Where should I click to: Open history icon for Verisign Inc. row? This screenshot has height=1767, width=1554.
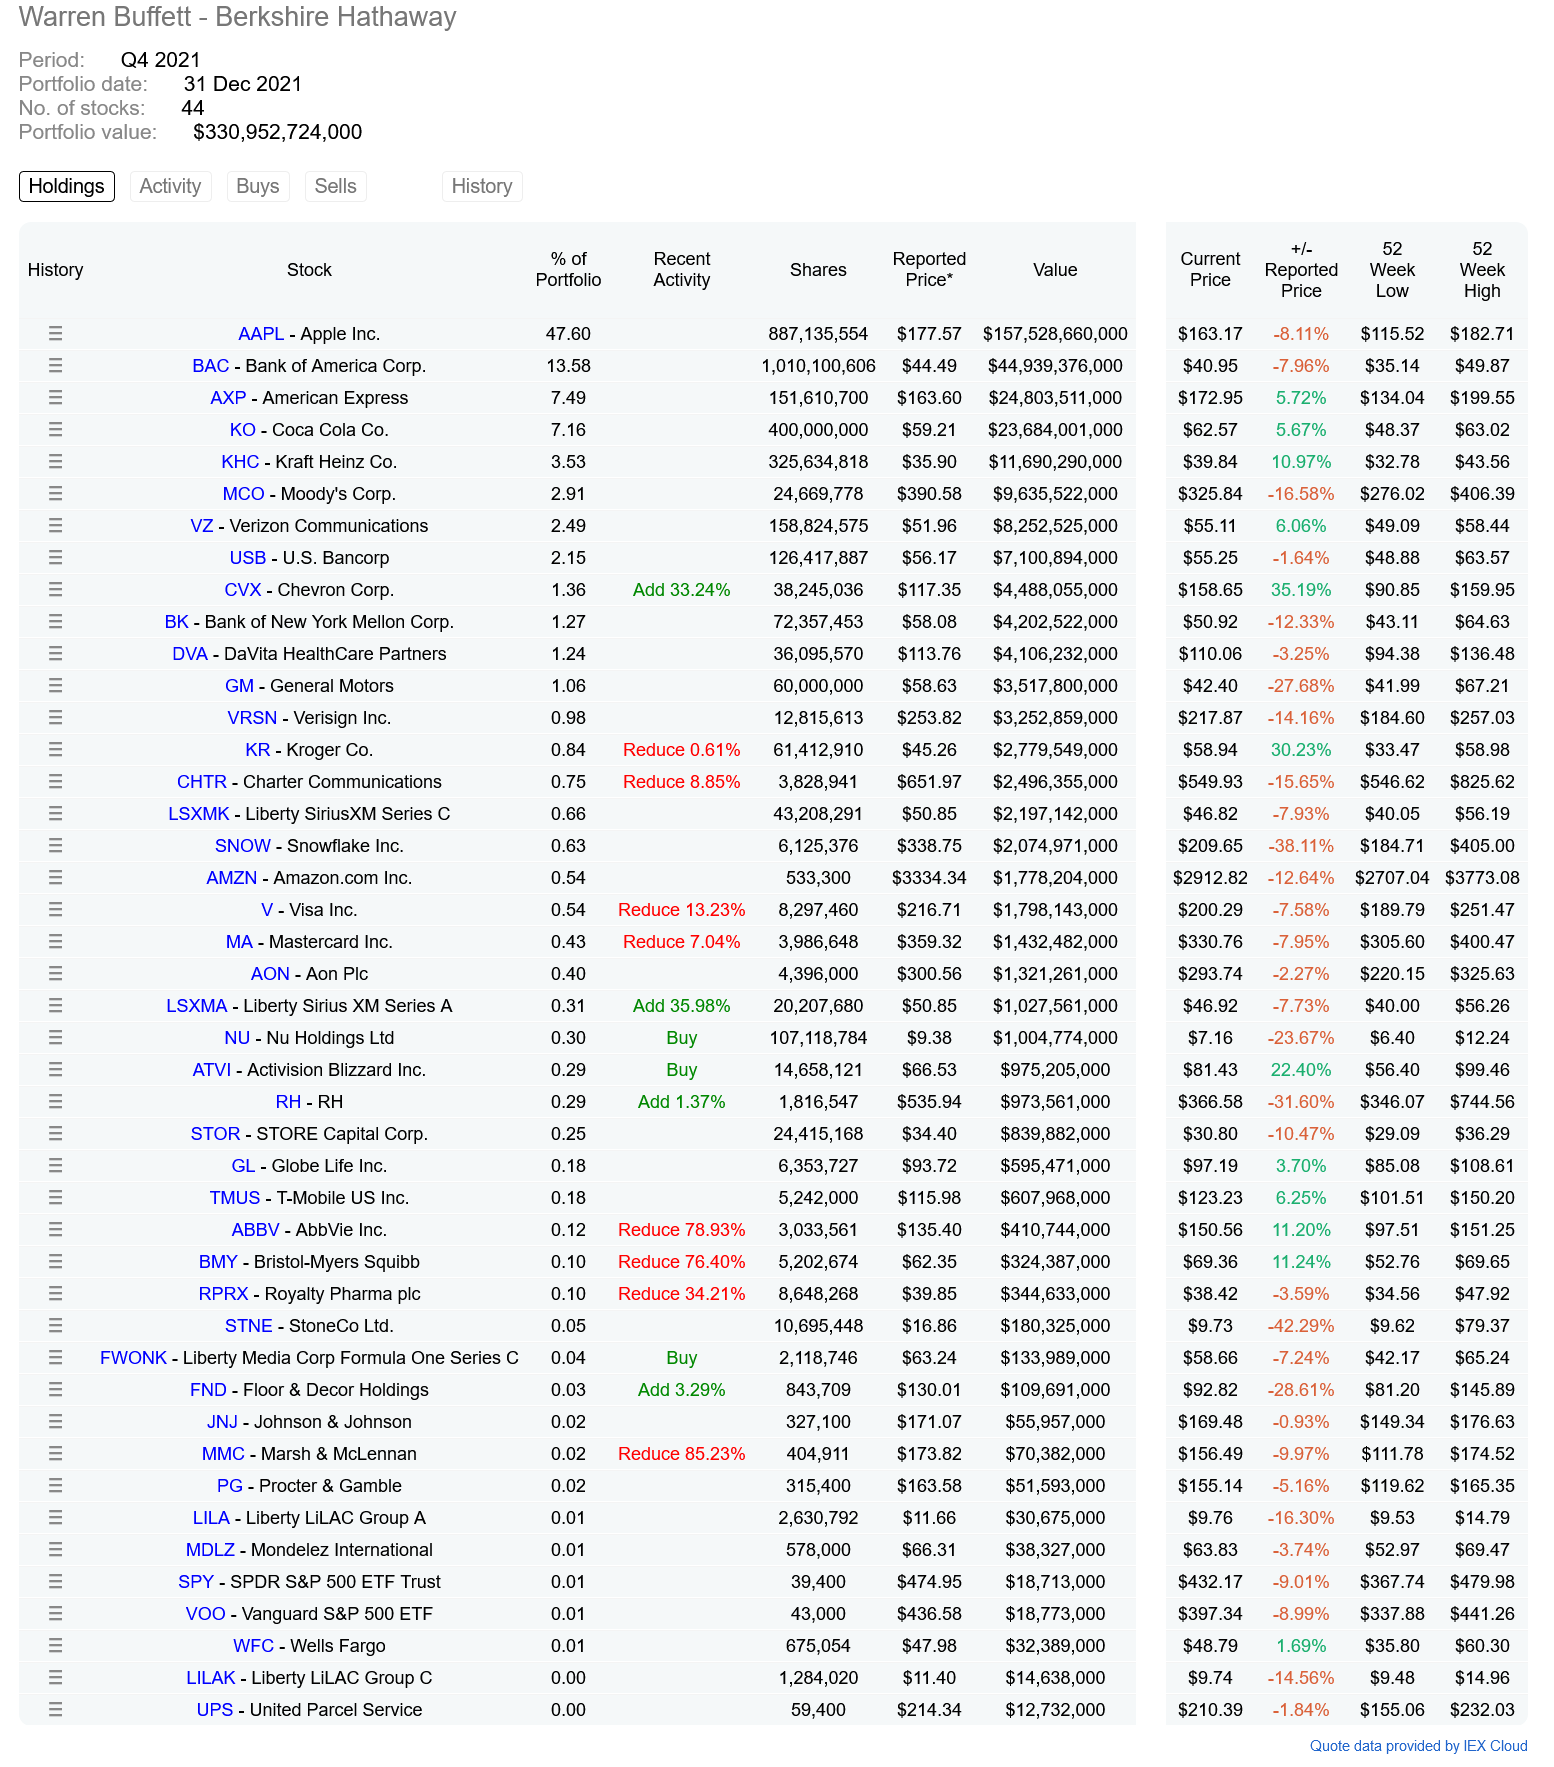pos(55,718)
